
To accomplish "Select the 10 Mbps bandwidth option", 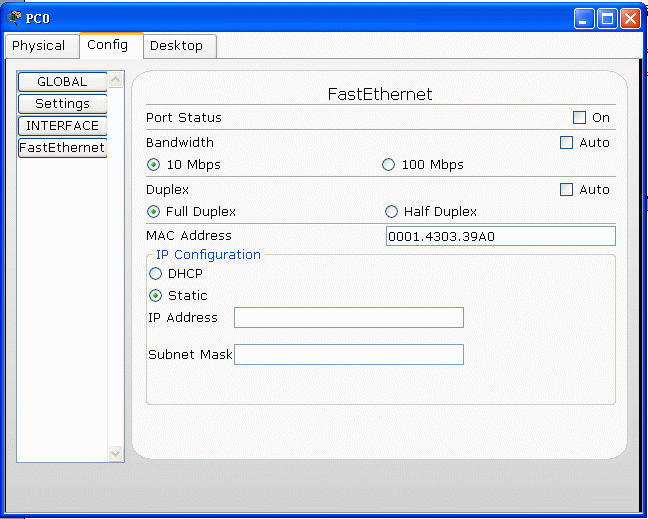I will pyautogui.click(x=154, y=165).
